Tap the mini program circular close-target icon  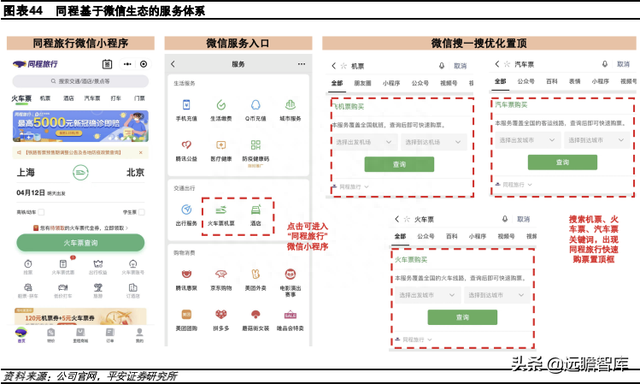[143, 64]
